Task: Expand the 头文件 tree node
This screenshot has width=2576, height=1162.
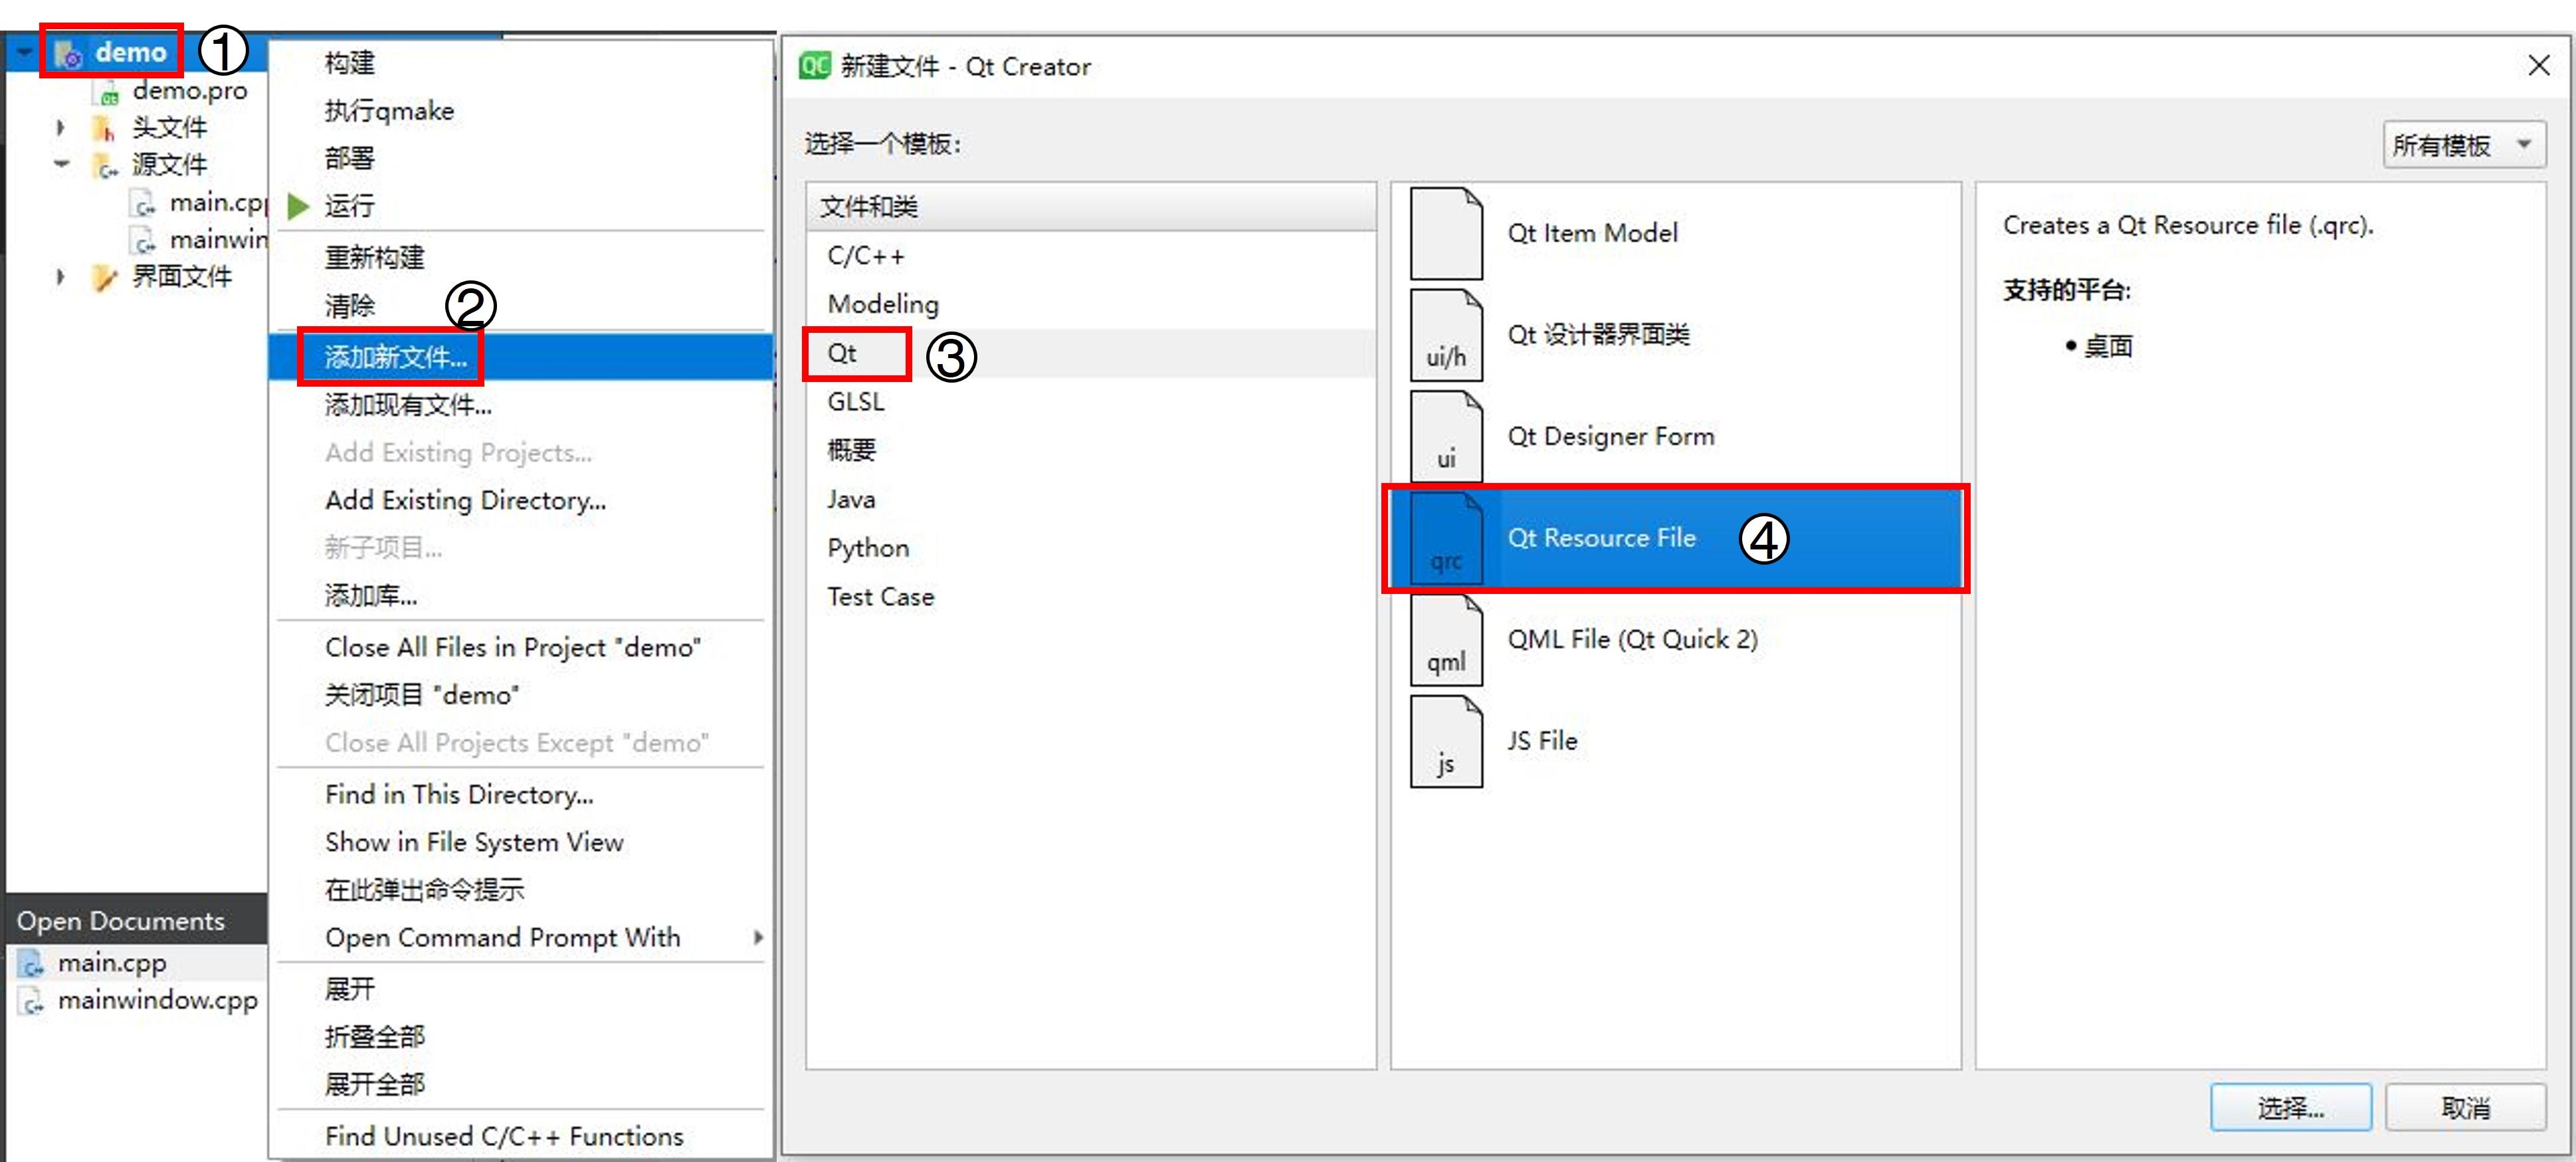Action: 60,128
